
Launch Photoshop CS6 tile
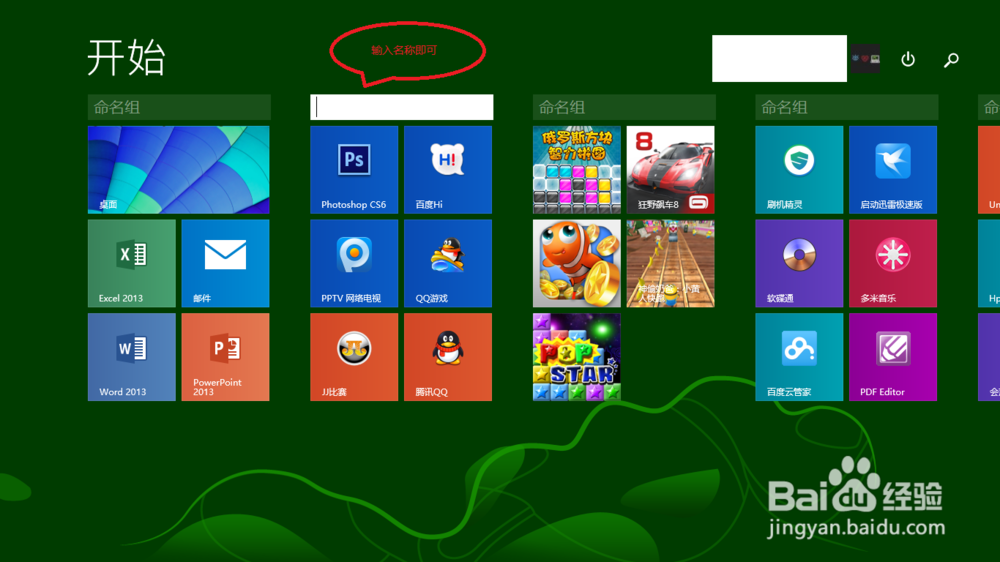click(x=355, y=170)
